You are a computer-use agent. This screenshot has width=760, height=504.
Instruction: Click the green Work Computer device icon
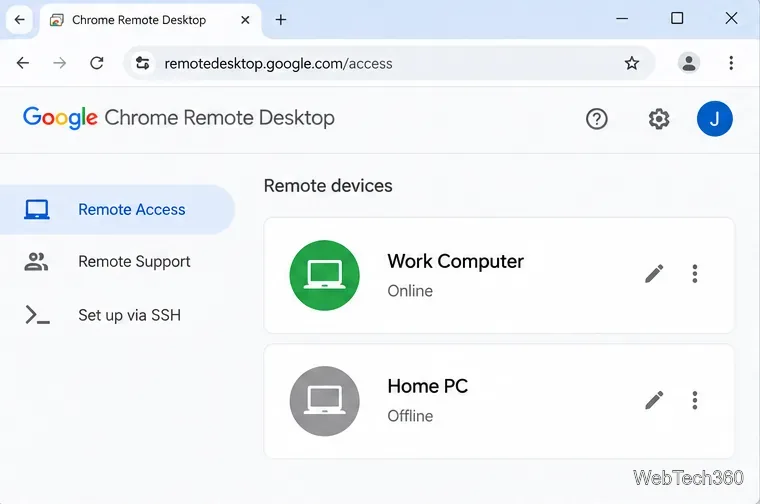(x=325, y=275)
